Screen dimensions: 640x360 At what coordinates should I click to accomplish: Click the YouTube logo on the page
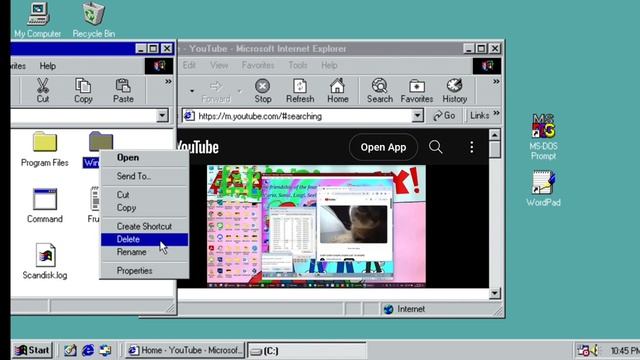(x=198, y=147)
